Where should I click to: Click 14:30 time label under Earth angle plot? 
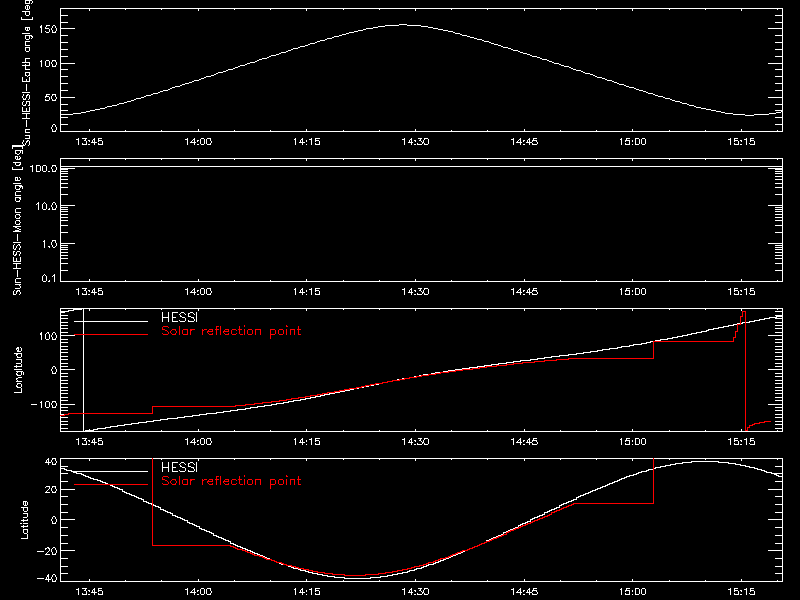click(x=415, y=141)
